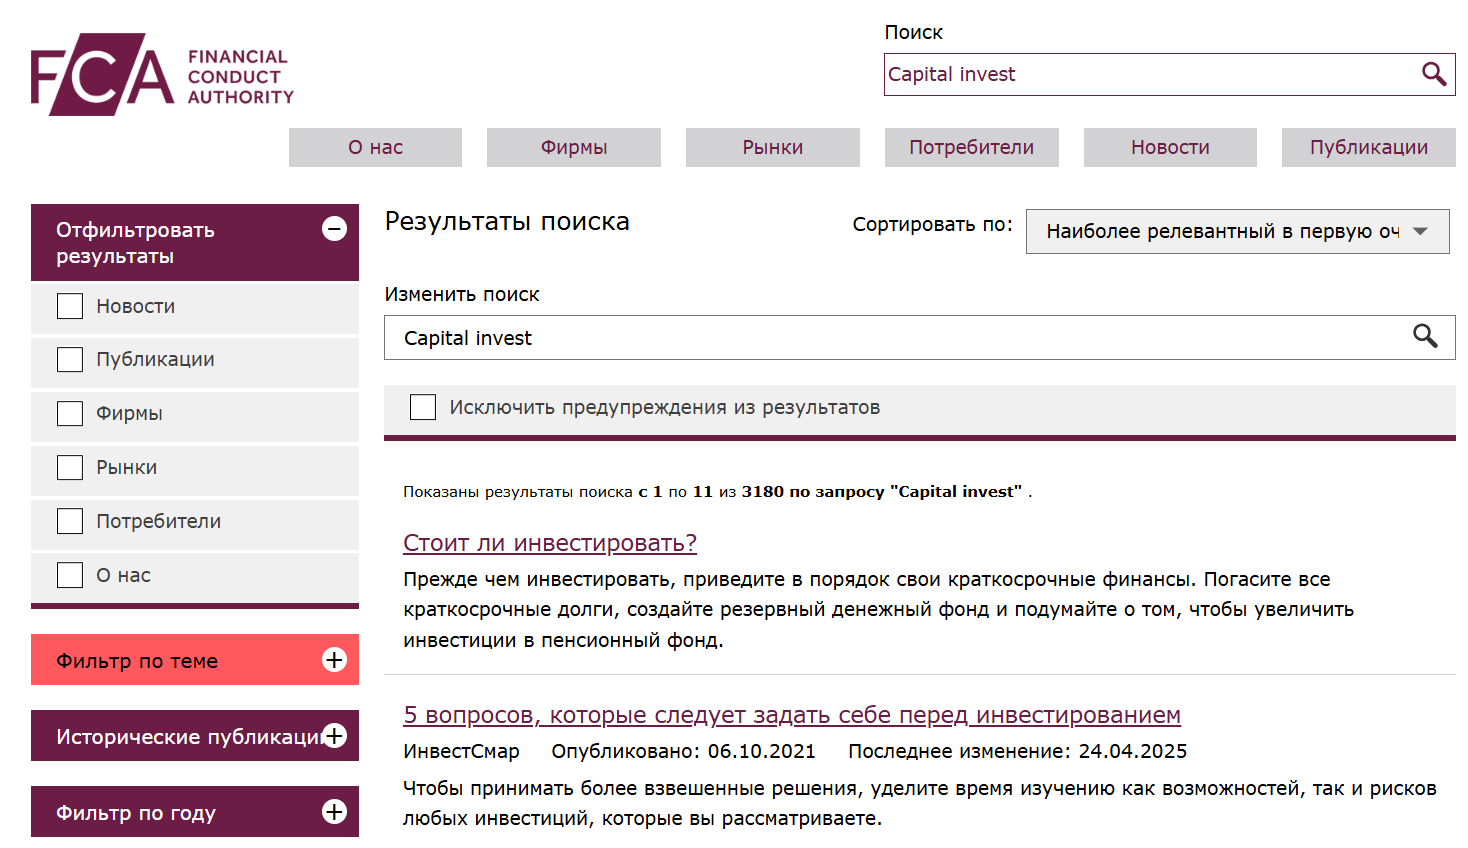Open the article 'Стоит ли инвестировать?'
The height and width of the screenshot is (848, 1468).
pyautogui.click(x=550, y=543)
